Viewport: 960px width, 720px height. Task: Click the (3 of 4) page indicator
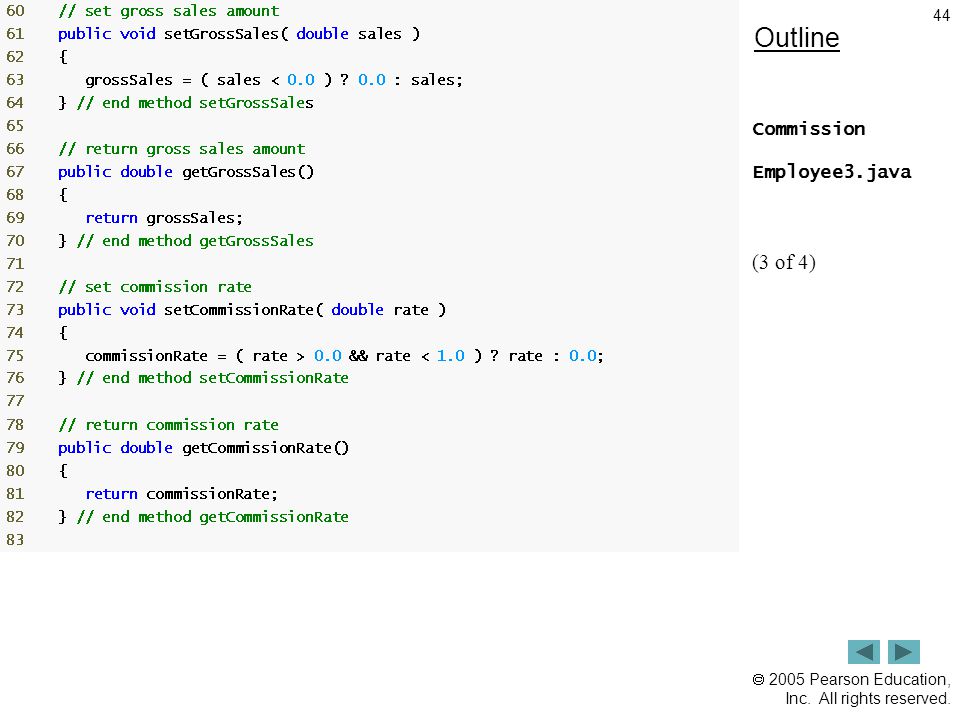point(784,263)
